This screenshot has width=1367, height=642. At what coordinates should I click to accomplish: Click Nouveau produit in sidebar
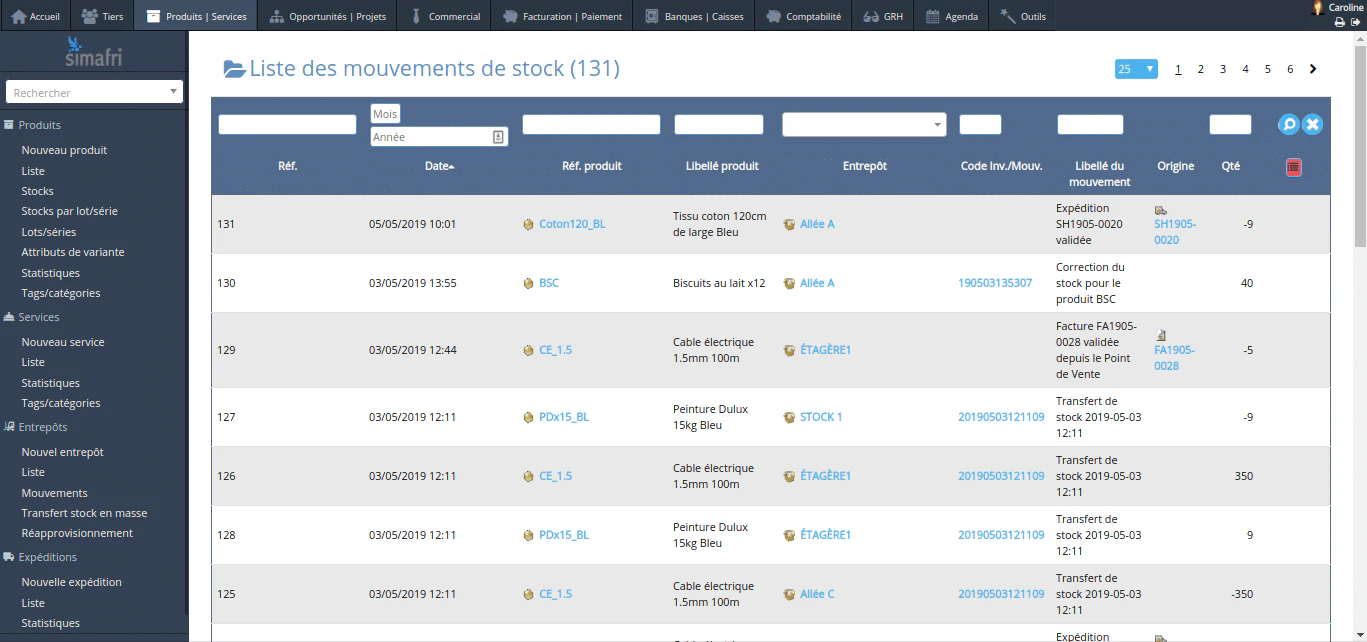click(x=64, y=150)
